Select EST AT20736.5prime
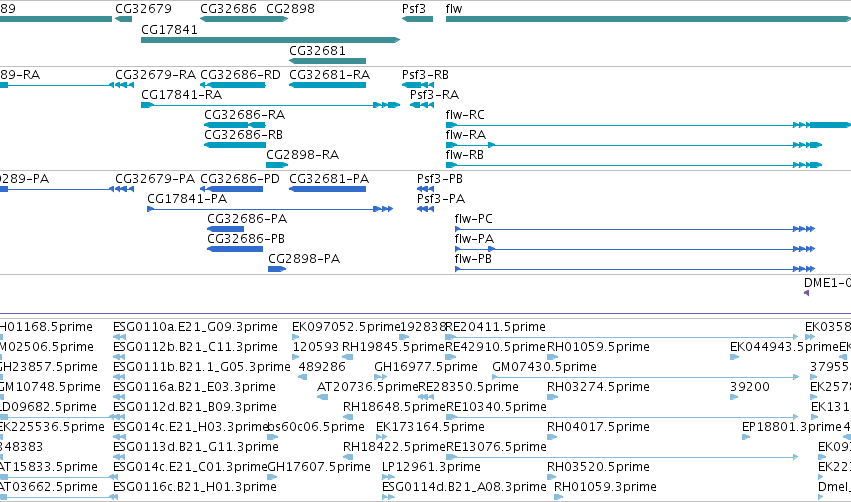Screen dimensions: 851x502 (x=367, y=387)
